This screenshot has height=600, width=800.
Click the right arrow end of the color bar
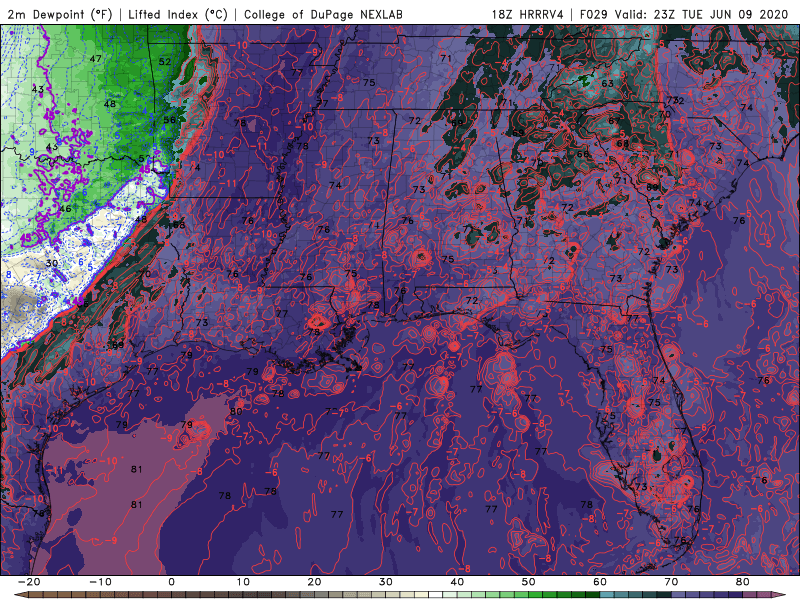(x=781, y=594)
